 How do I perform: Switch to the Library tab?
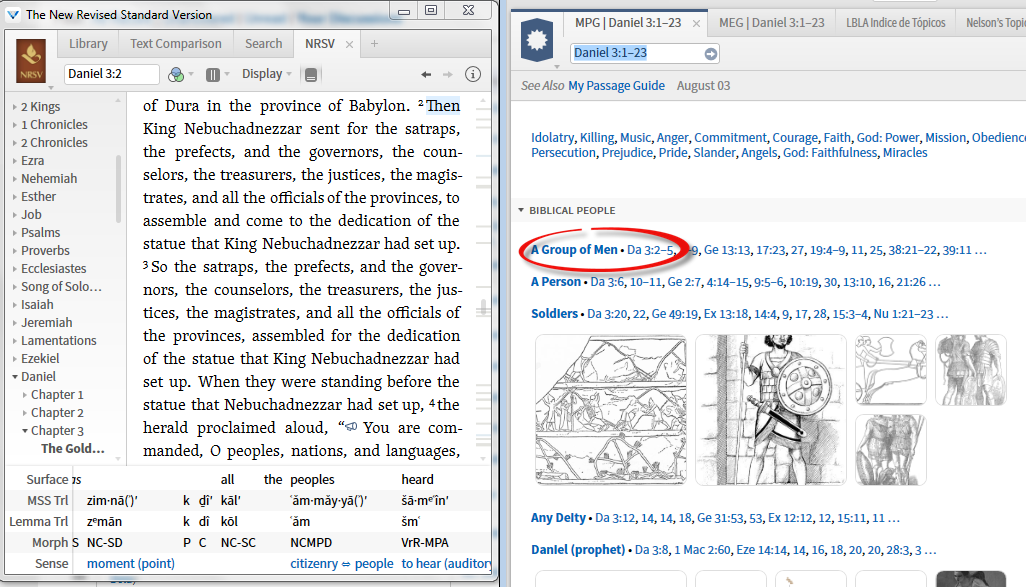click(88, 44)
